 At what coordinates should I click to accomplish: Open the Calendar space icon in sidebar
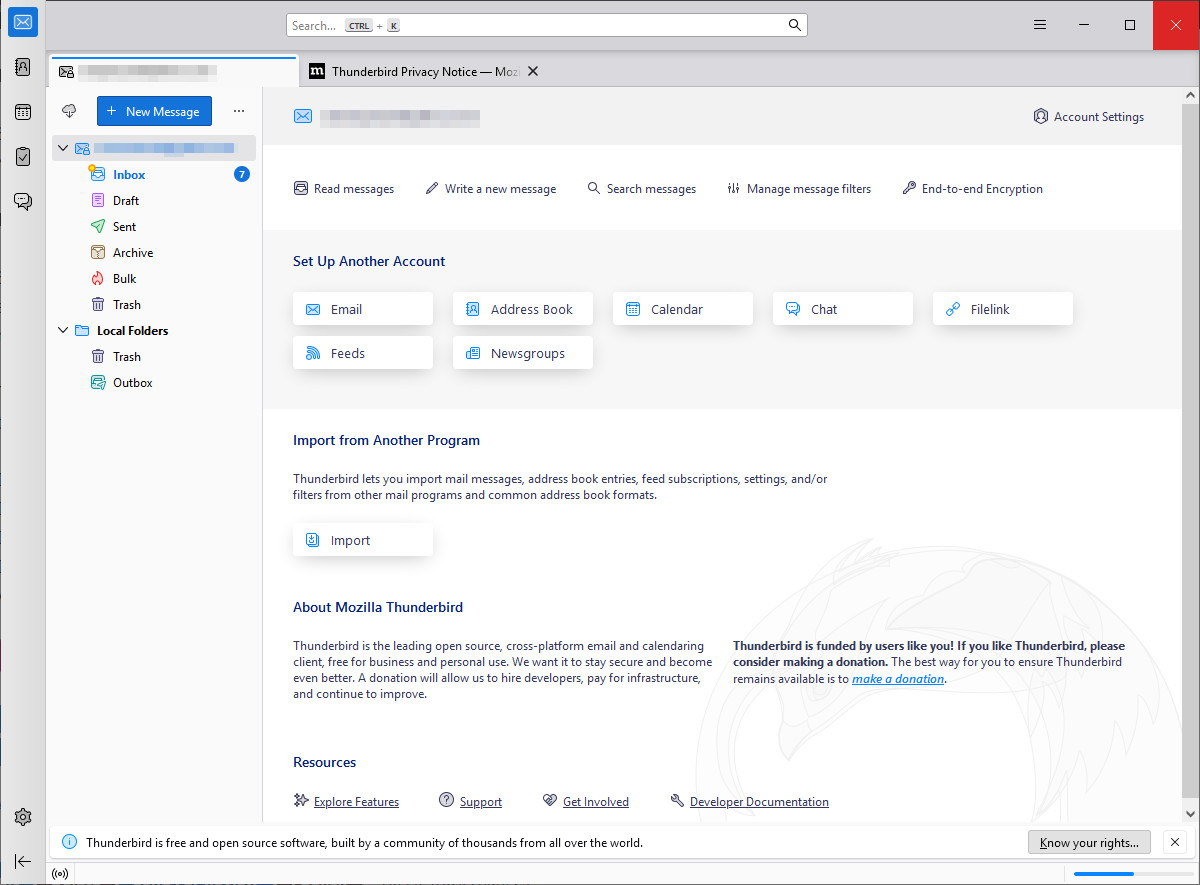coord(23,112)
